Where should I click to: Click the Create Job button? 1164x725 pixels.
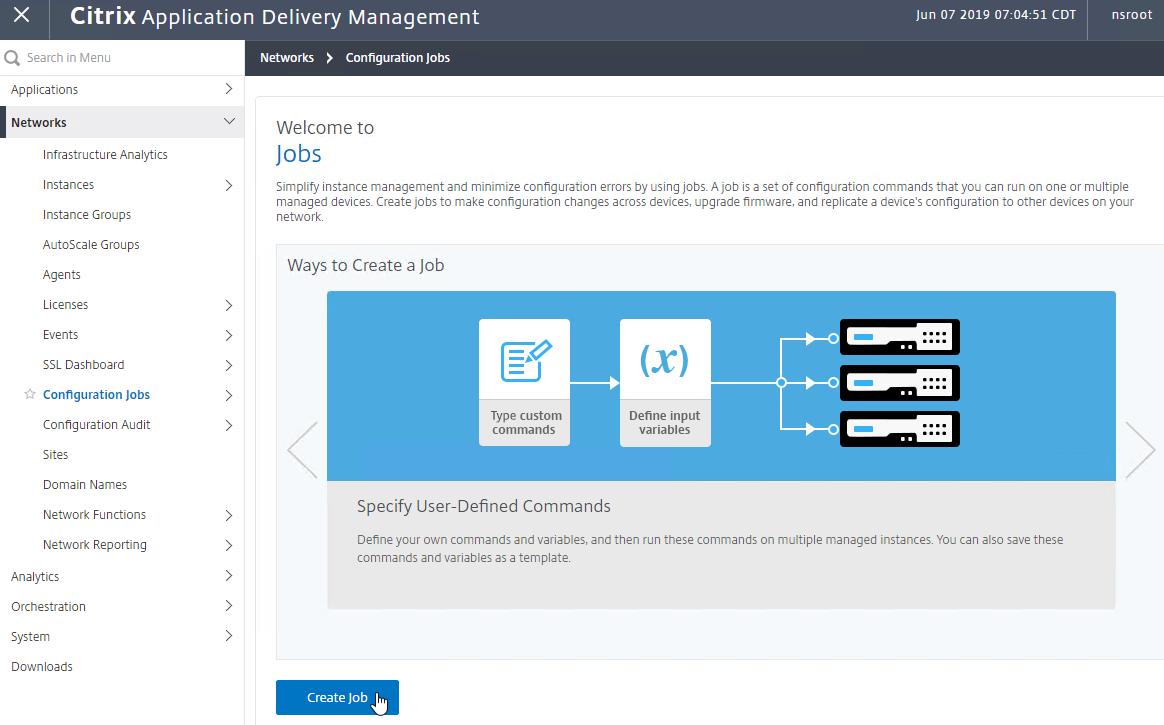[x=337, y=698]
